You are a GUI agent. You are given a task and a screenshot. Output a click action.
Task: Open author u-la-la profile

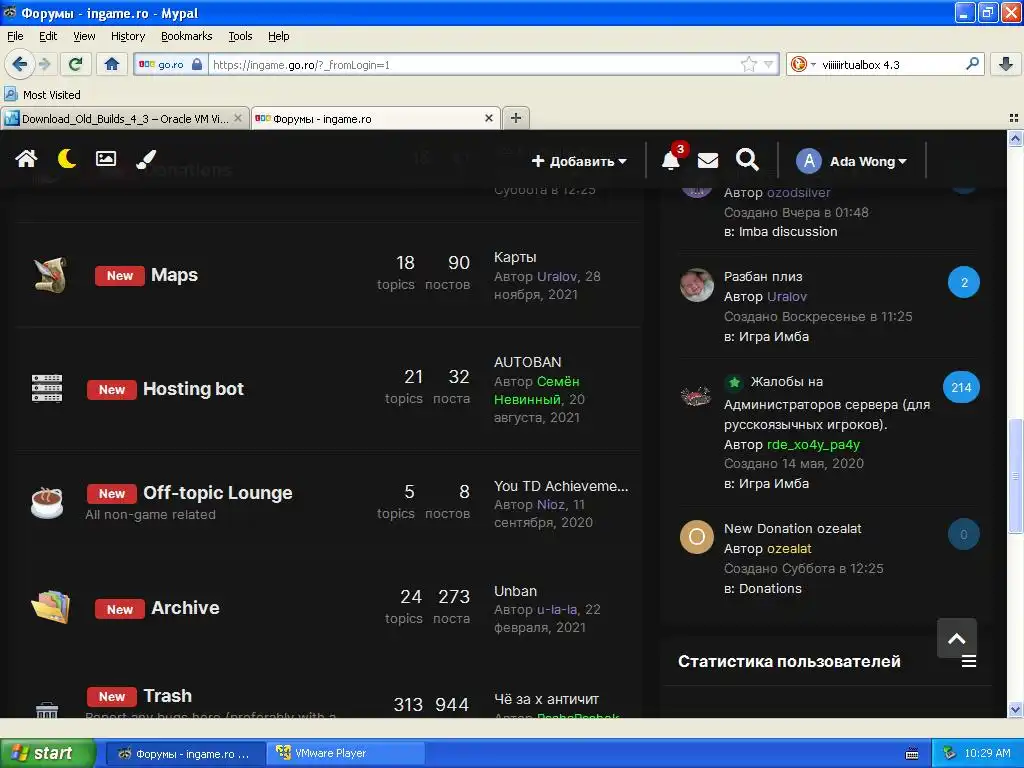coord(557,609)
